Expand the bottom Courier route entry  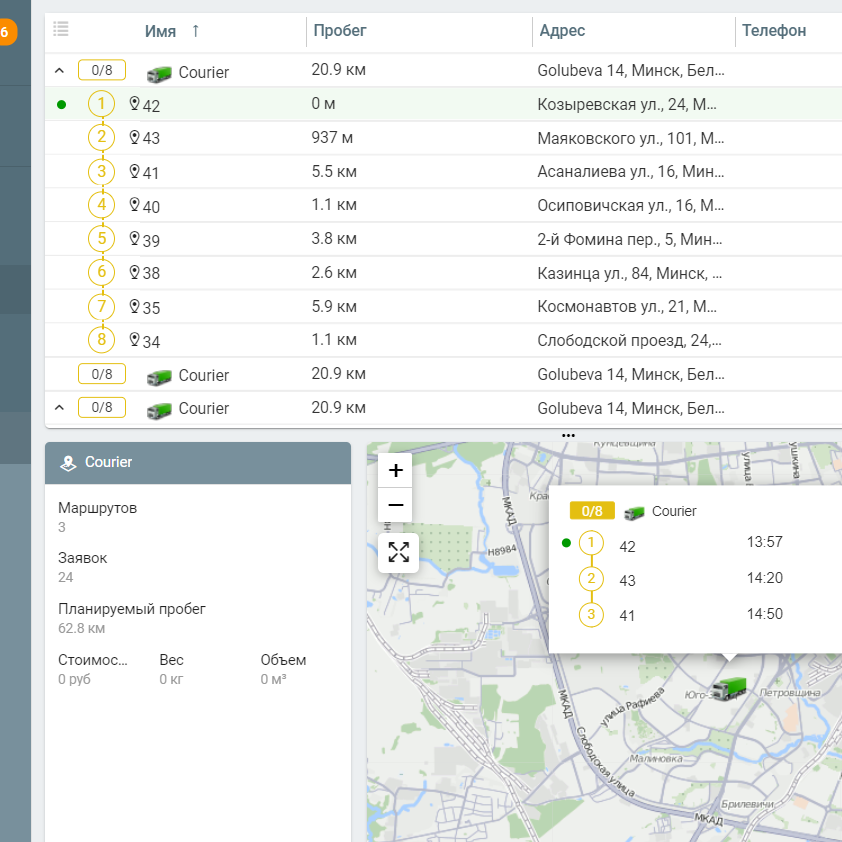(58, 408)
